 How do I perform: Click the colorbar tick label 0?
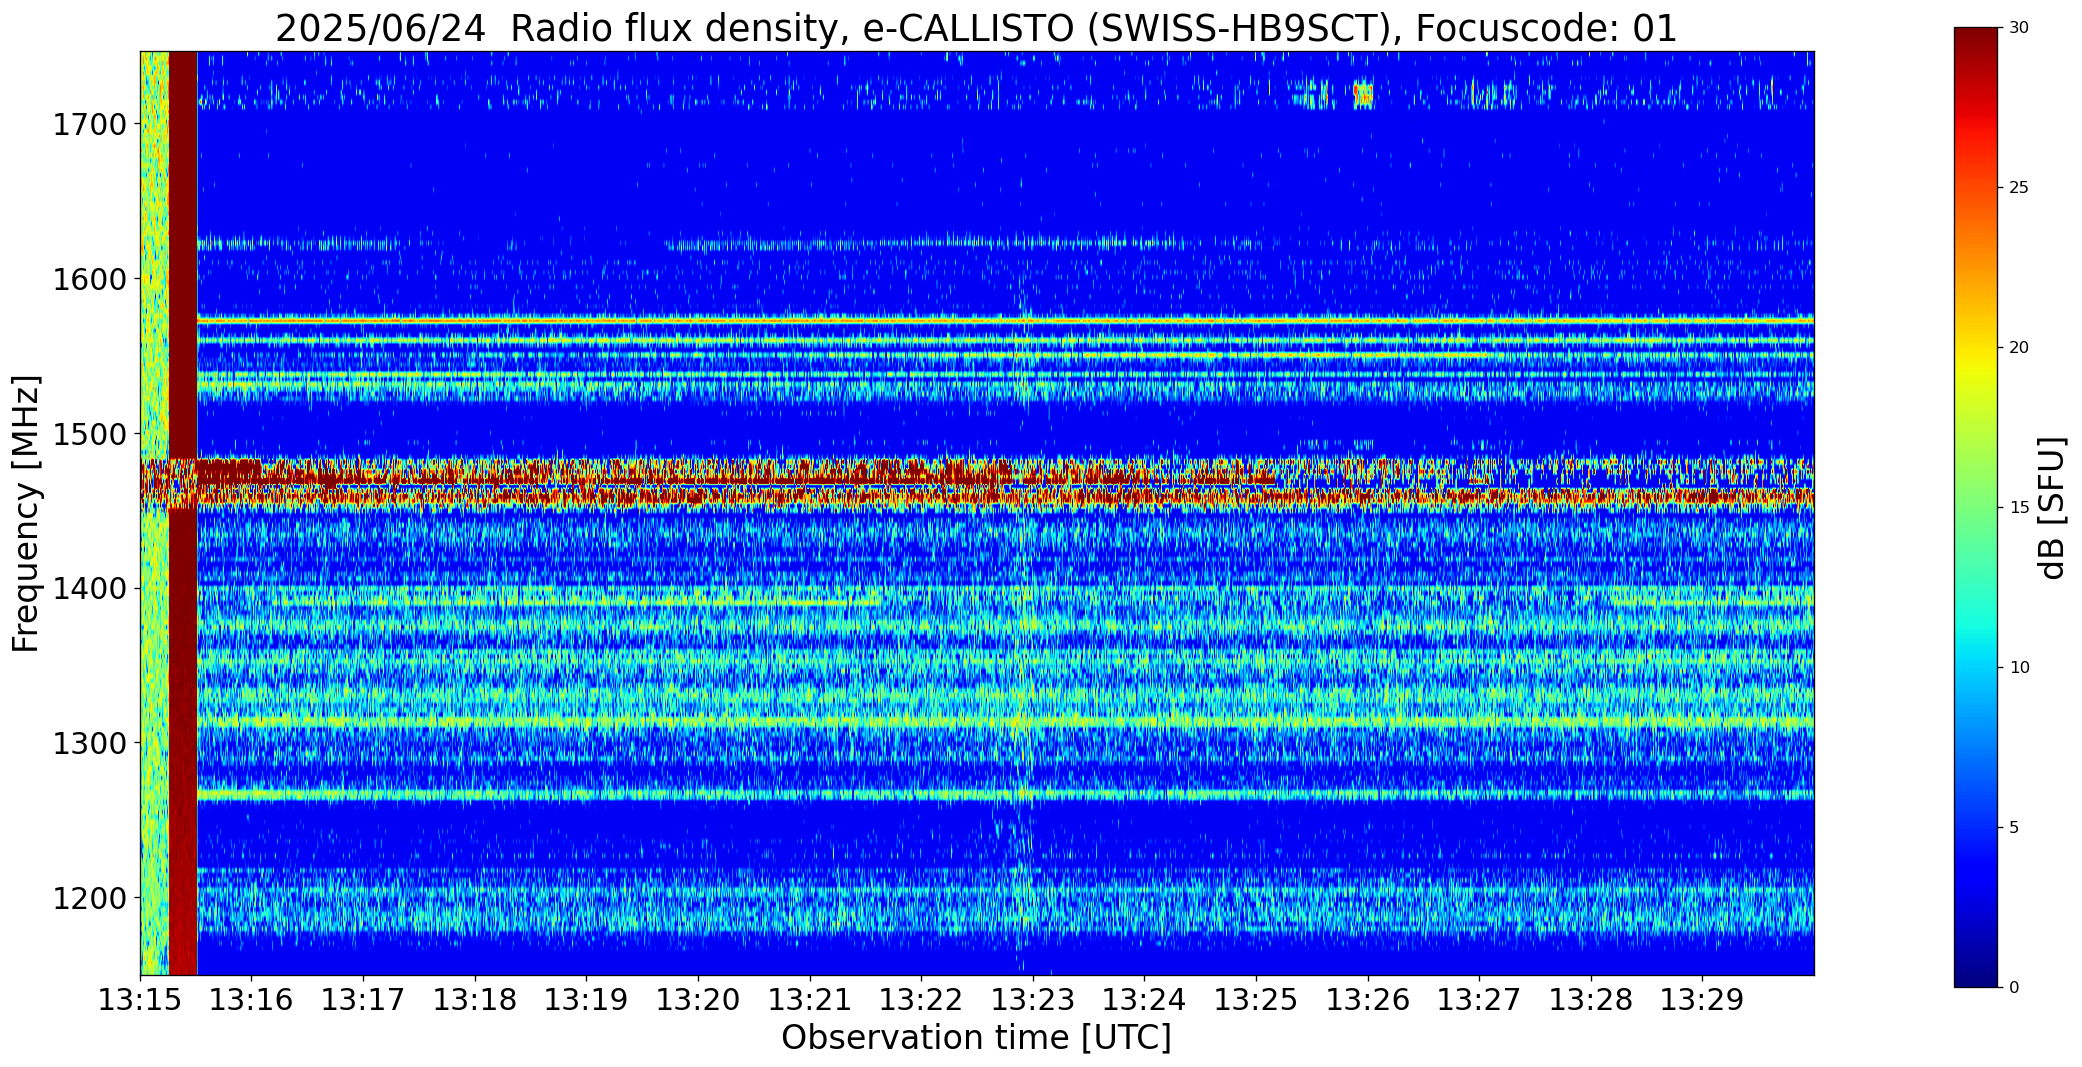point(2014,988)
